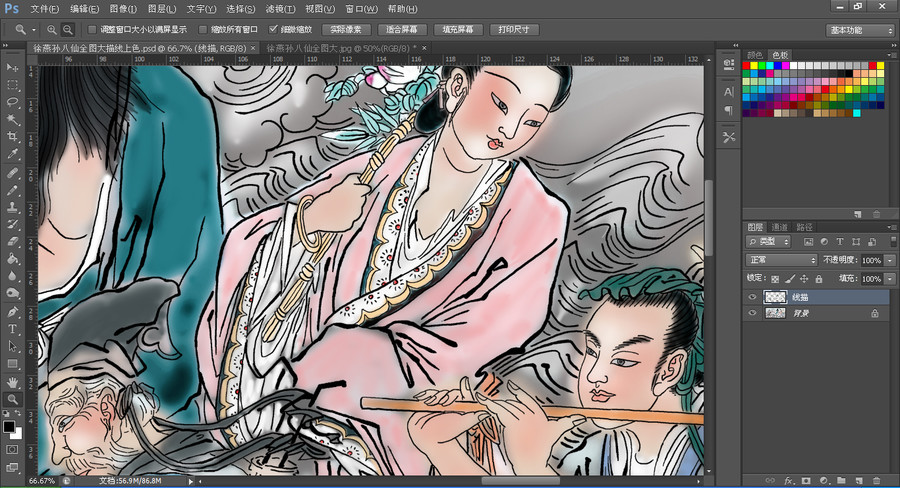Image resolution: width=900 pixels, height=488 pixels.
Task: Open zoom tool preset picker arrow
Action: 34,30
